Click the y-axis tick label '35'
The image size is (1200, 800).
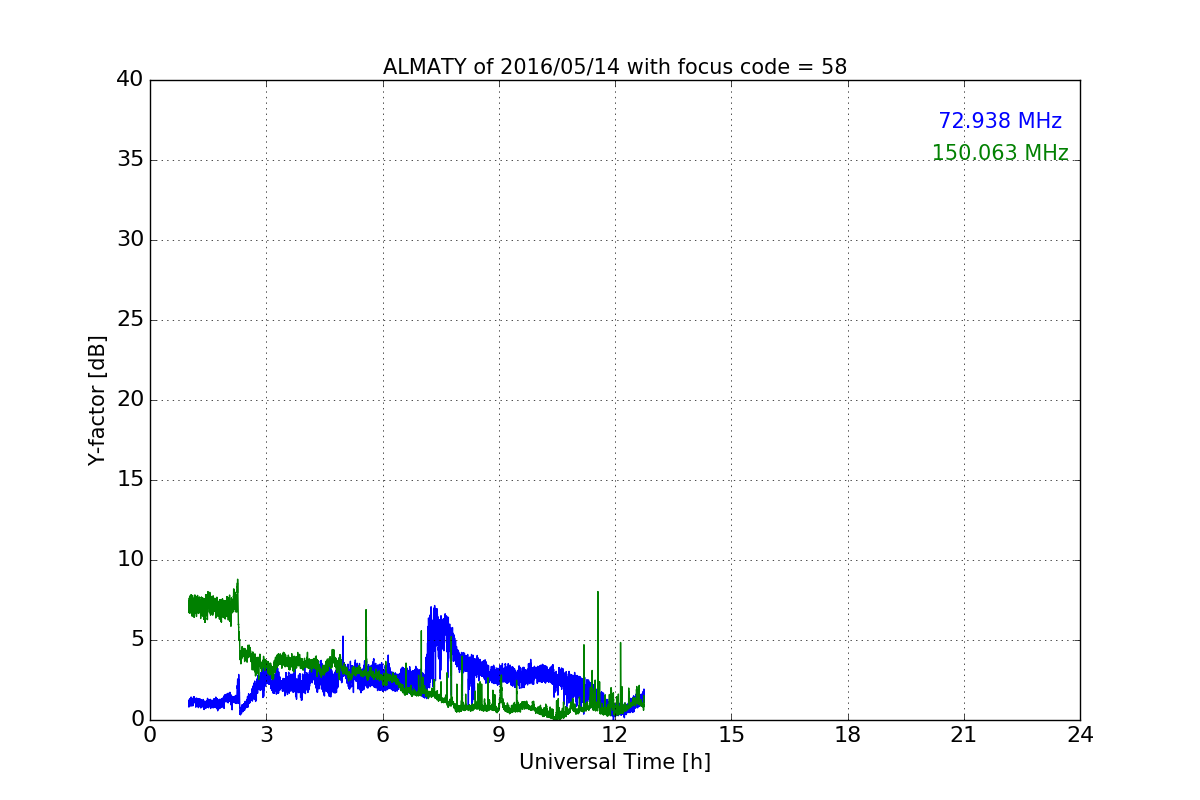[130, 160]
